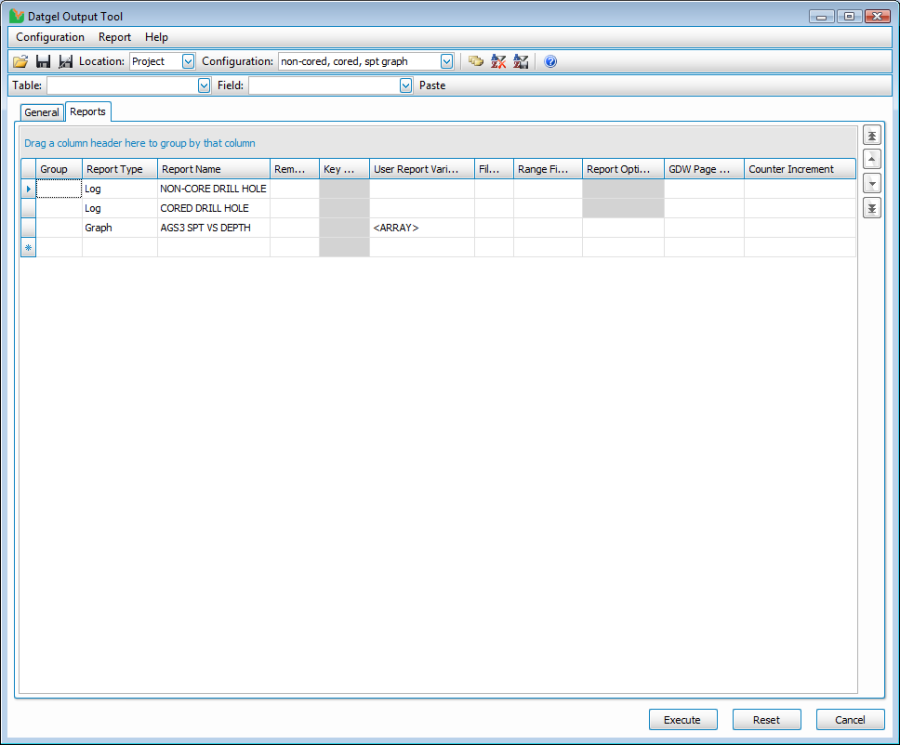Screen dimensions: 900x745
Task: Click the open configuration folder icon
Action: coord(20,62)
